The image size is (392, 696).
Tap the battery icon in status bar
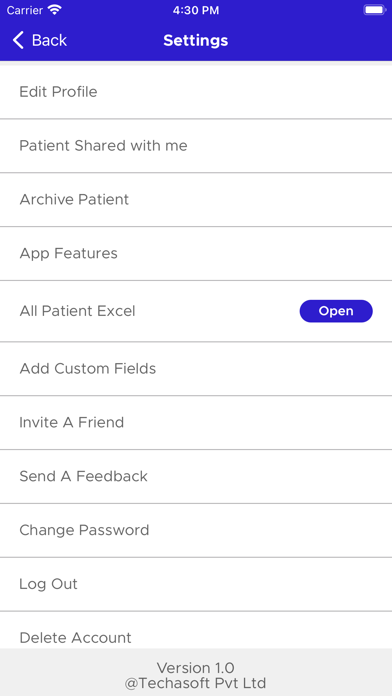374,10
